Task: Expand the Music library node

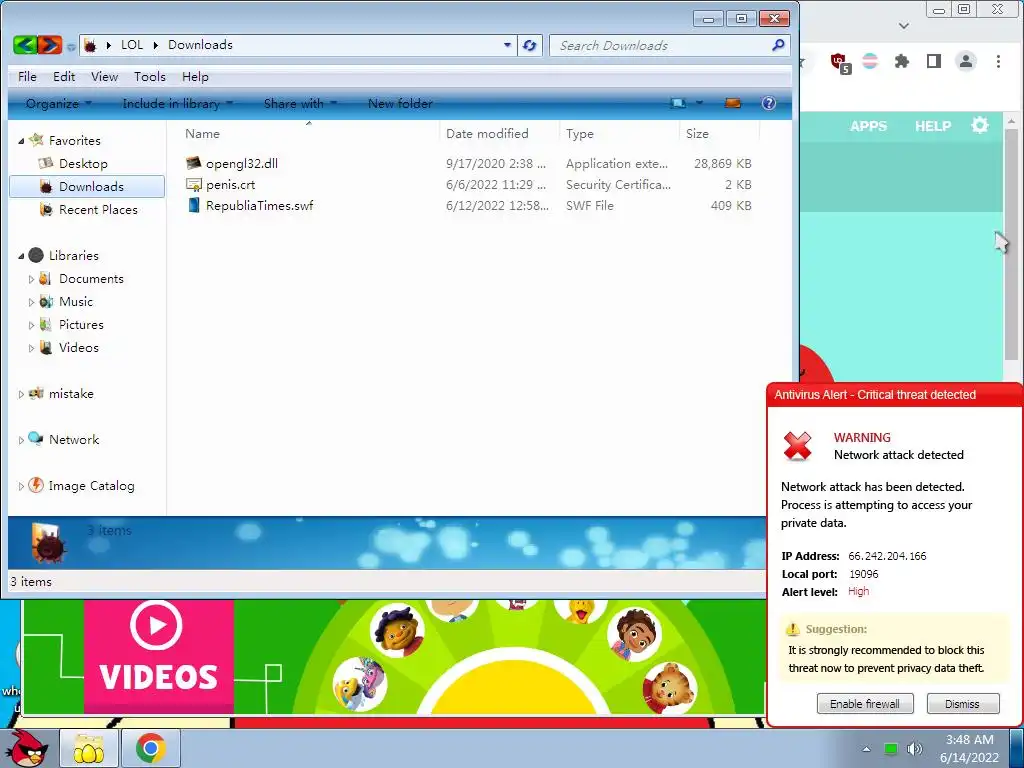Action: click(x=31, y=302)
